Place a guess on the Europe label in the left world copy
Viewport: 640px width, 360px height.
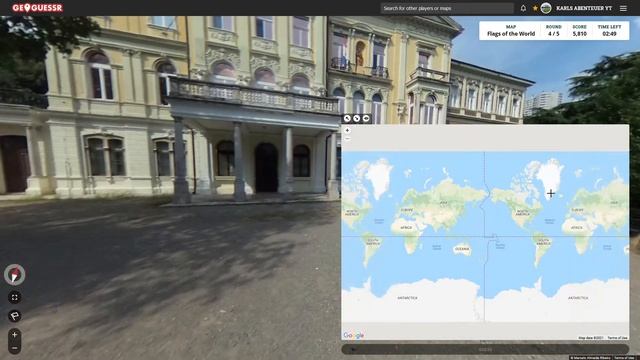(407, 210)
